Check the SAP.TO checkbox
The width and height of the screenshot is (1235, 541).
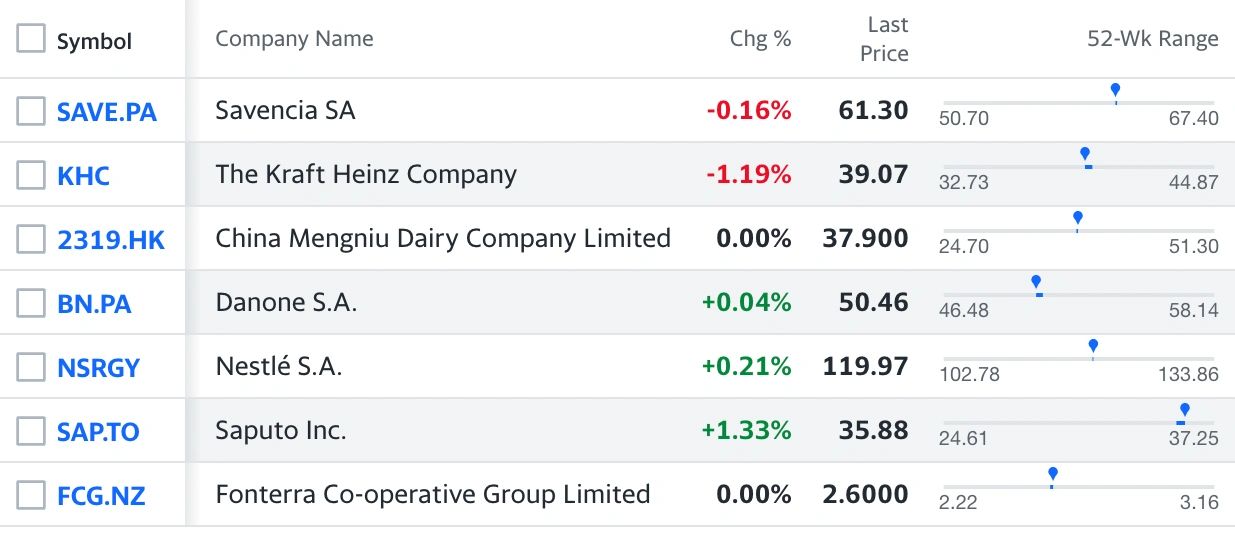(31, 431)
